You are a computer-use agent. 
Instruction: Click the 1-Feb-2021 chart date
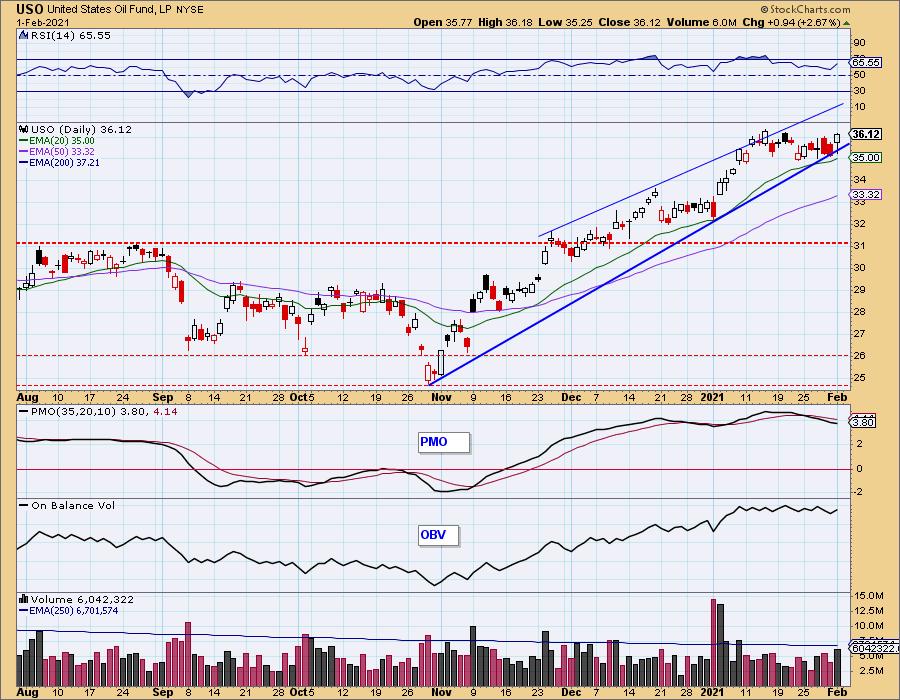pyautogui.click(x=43, y=23)
